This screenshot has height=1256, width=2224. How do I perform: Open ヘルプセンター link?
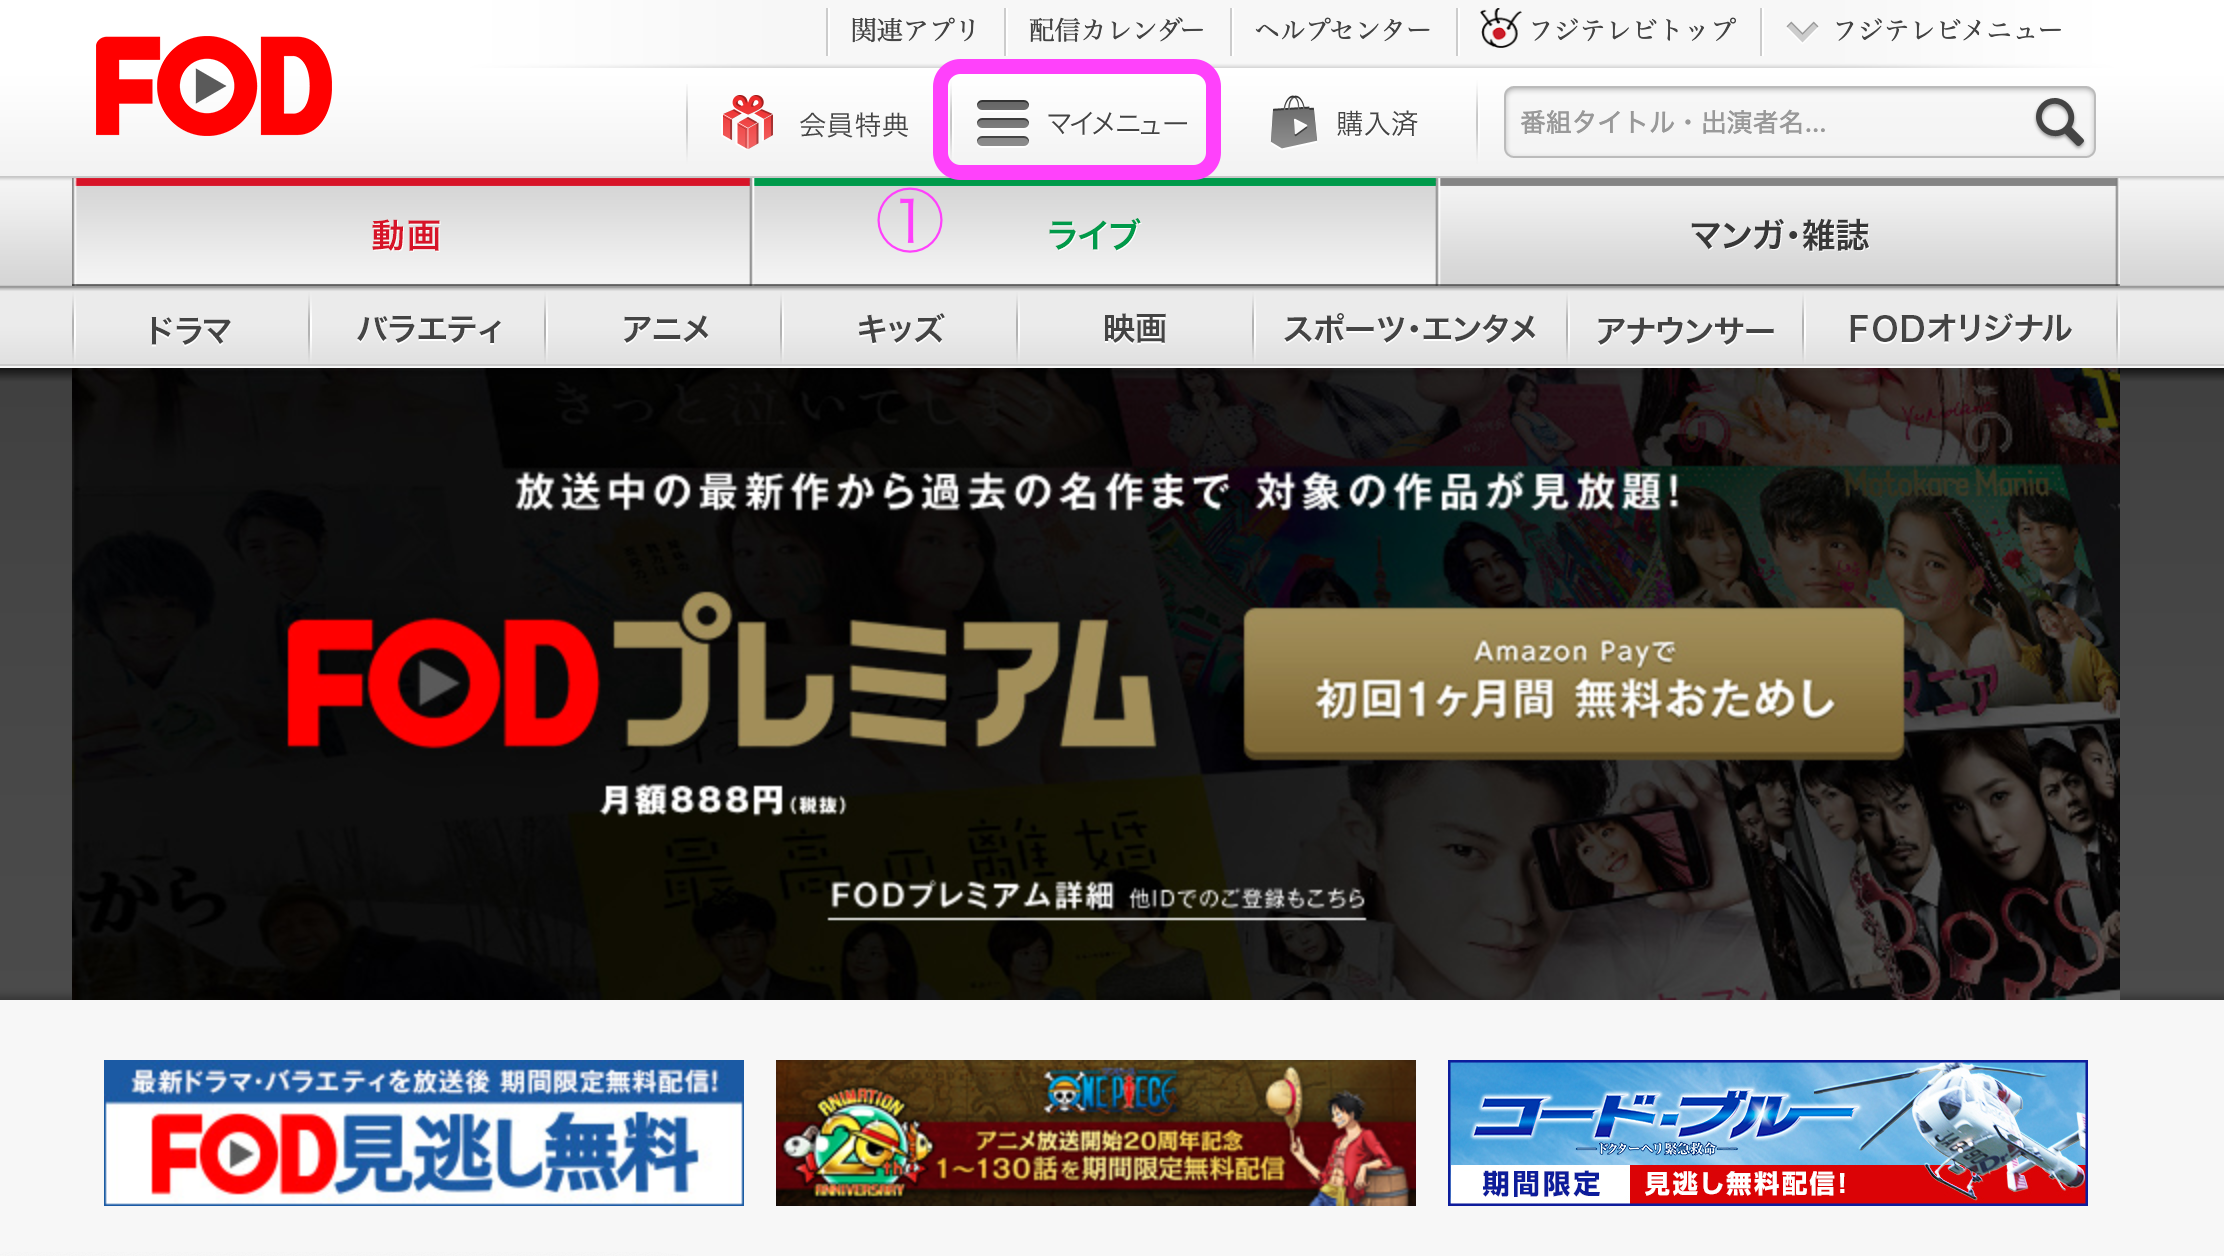(1343, 30)
